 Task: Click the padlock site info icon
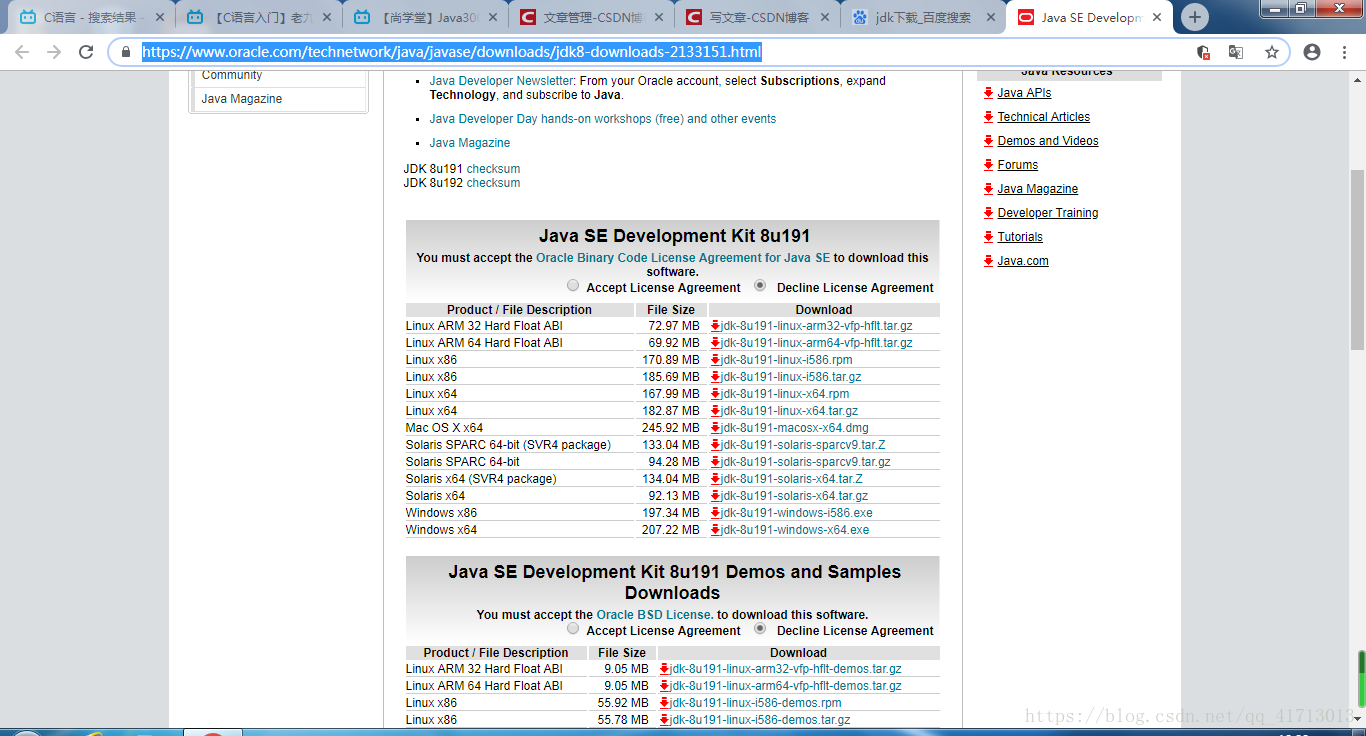click(x=126, y=53)
